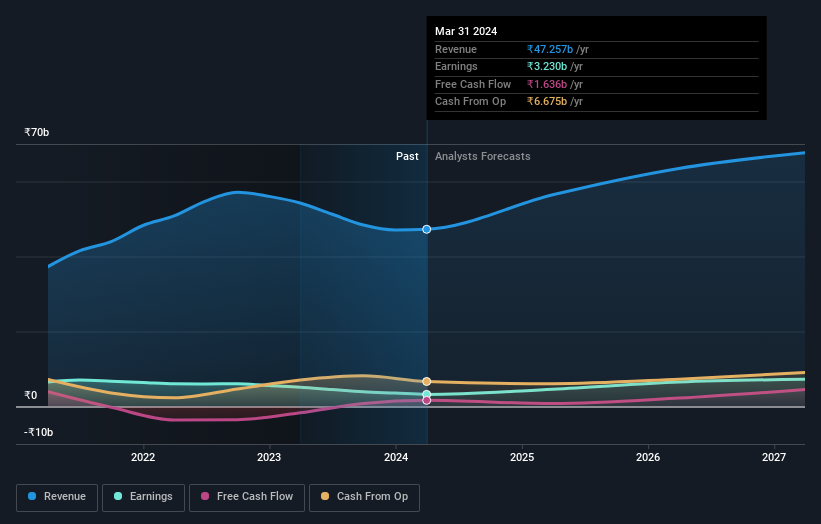Select the Free Cash Flow pink data point marker
Screen dimensions: 821x524
click(427, 400)
